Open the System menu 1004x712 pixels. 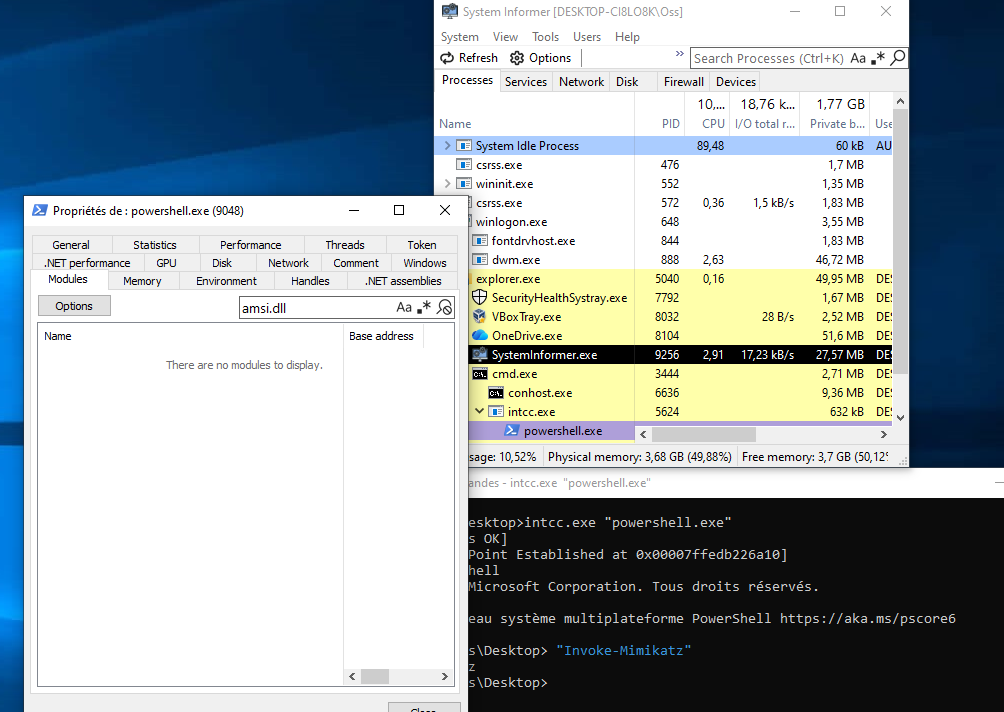coord(459,37)
